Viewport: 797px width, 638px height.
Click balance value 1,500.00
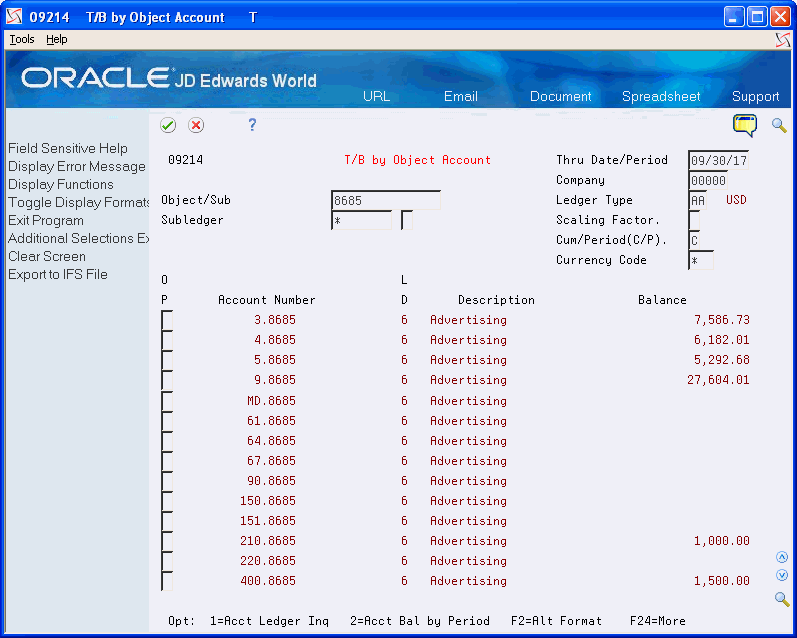(722, 581)
